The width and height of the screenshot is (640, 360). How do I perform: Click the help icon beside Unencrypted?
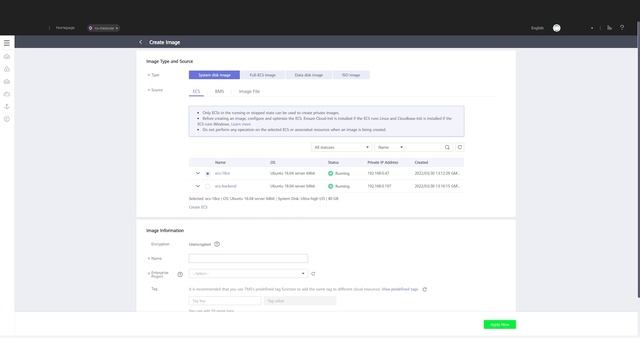217,244
